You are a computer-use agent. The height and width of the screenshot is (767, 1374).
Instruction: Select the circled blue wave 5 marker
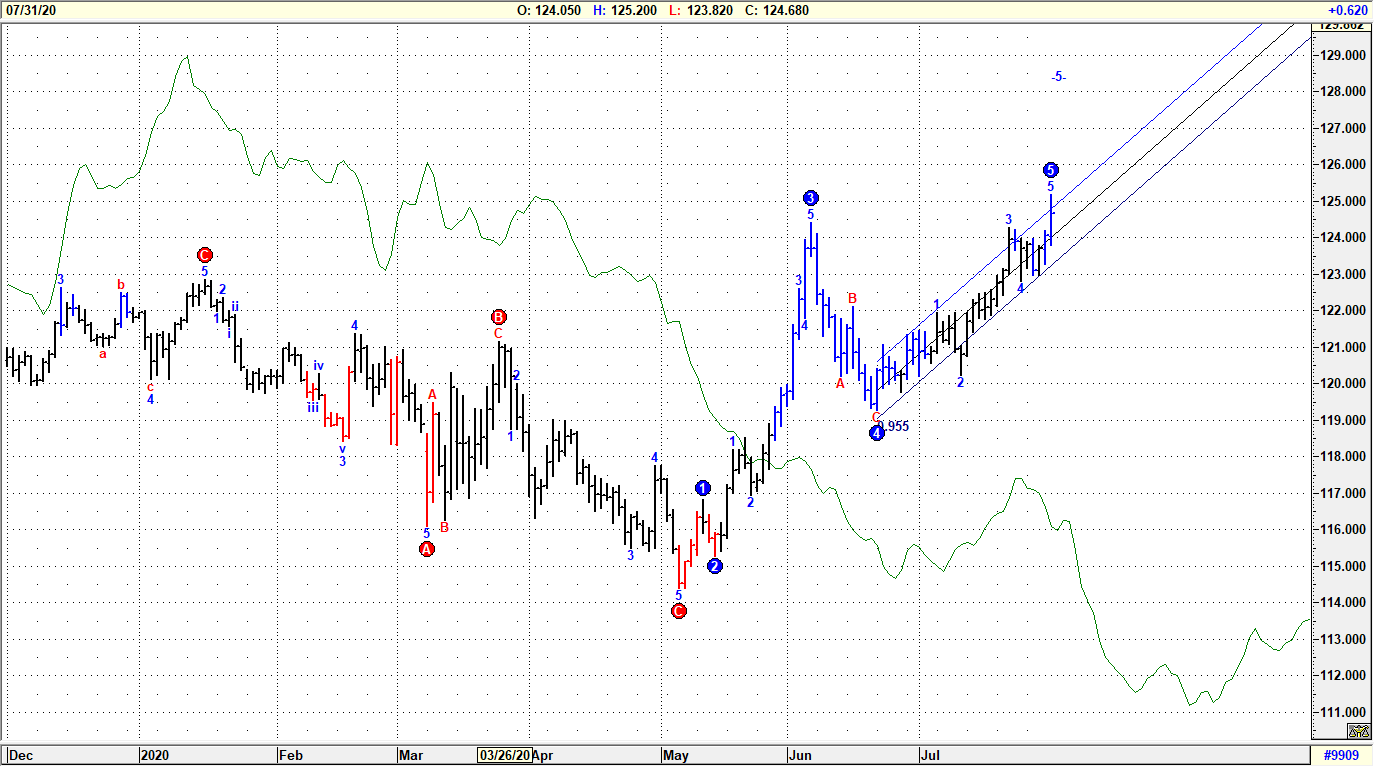tap(1049, 170)
